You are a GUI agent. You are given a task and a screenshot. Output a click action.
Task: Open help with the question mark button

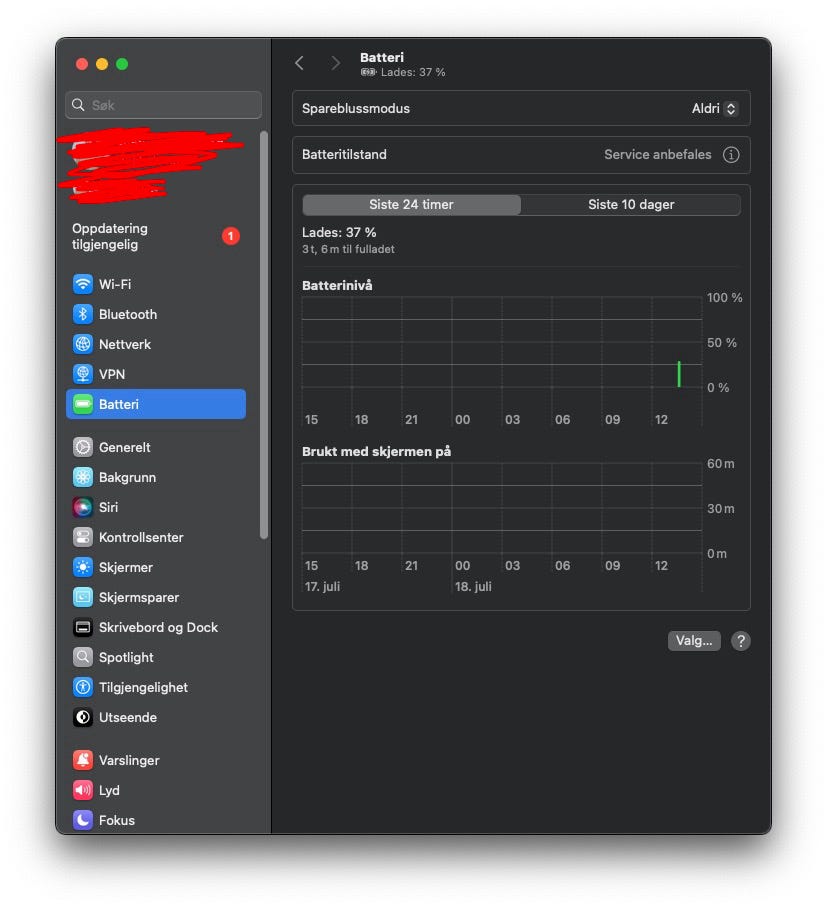(x=740, y=641)
